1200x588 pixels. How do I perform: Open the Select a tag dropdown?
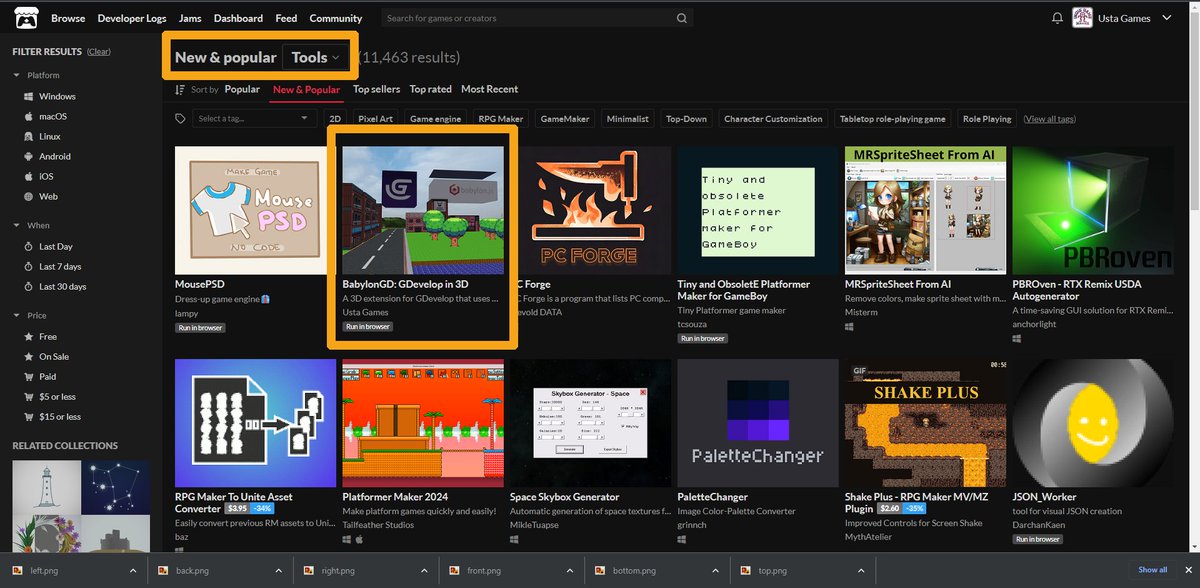[253, 117]
